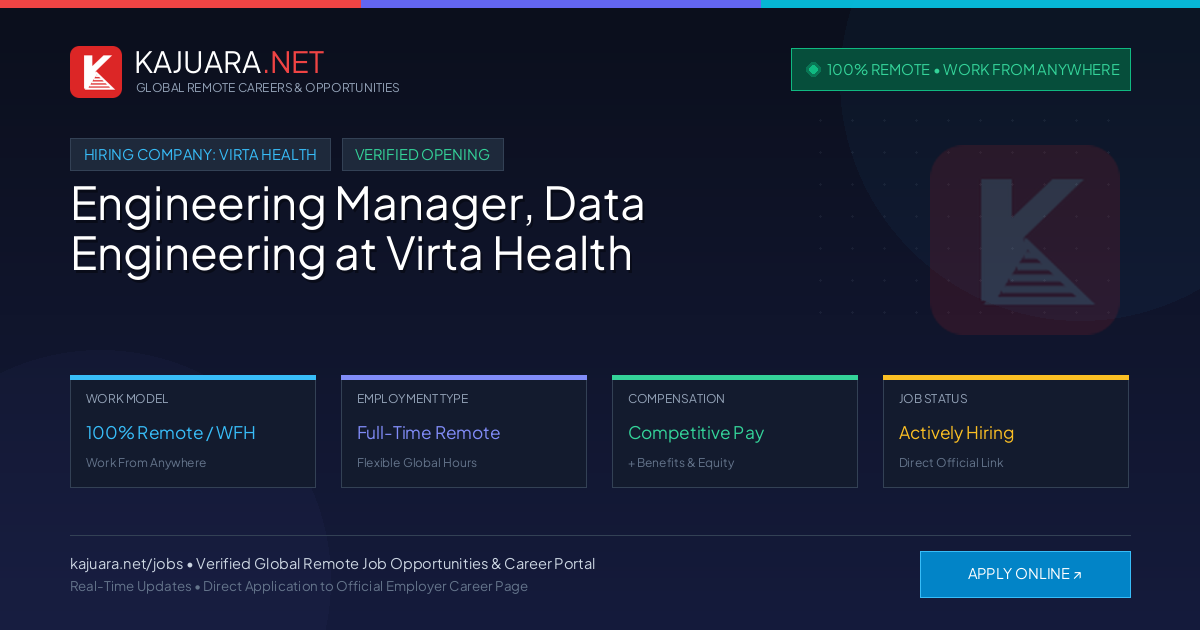Open the Work Model card

point(193,432)
